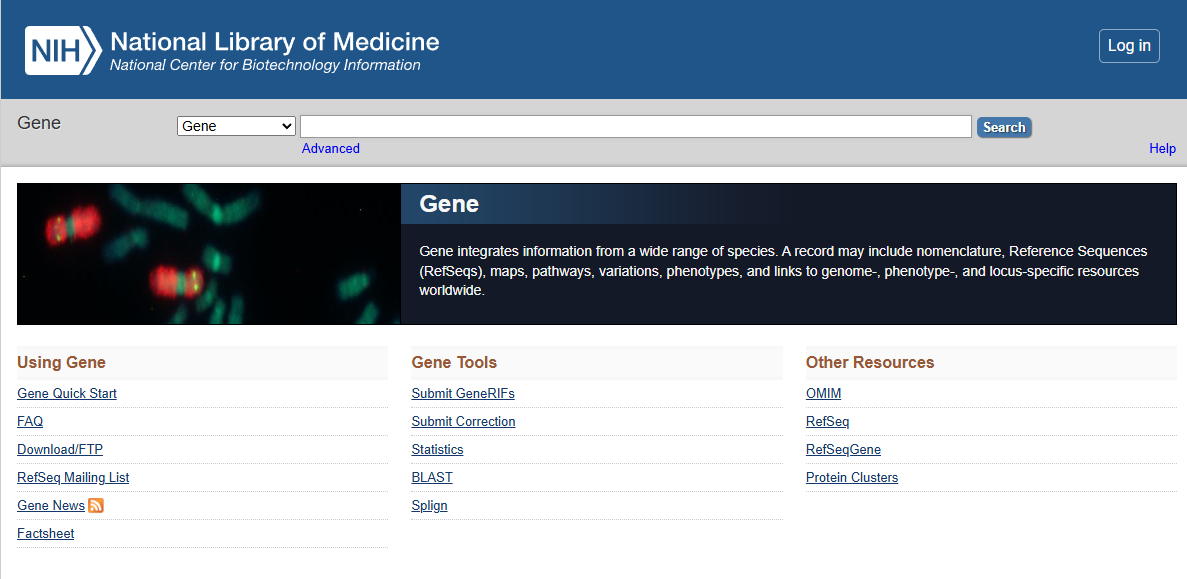
Task: View the Statistics link
Action: click(x=438, y=450)
